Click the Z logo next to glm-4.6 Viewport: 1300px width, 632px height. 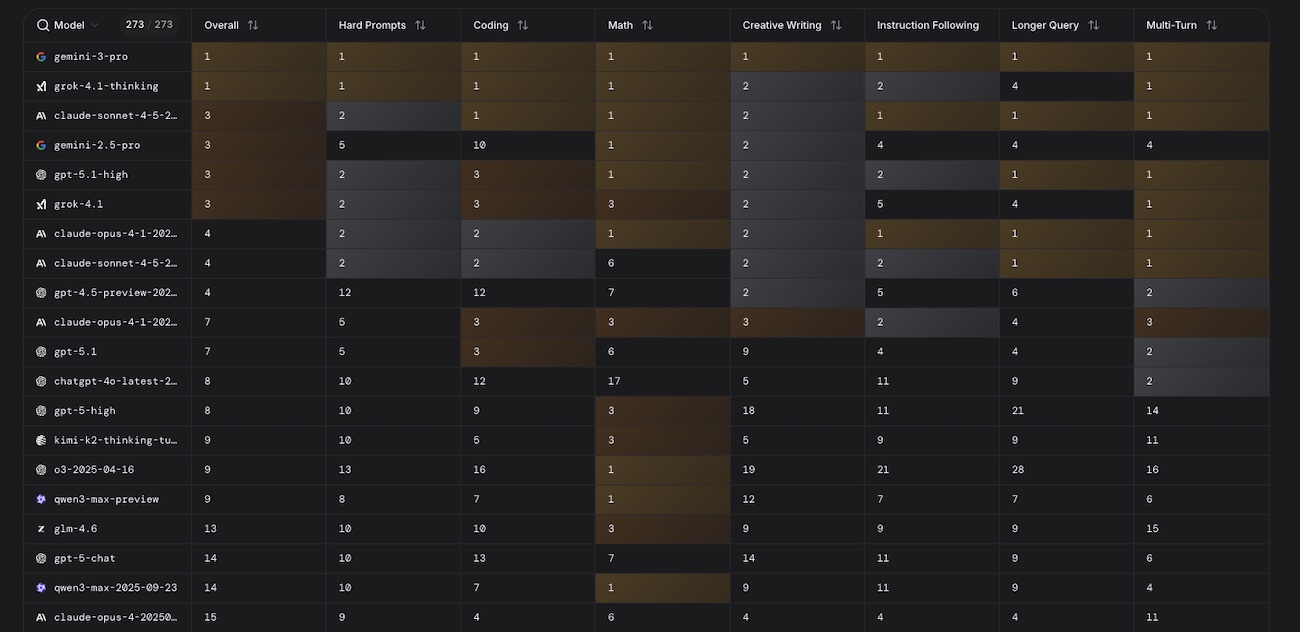pos(41,529)
